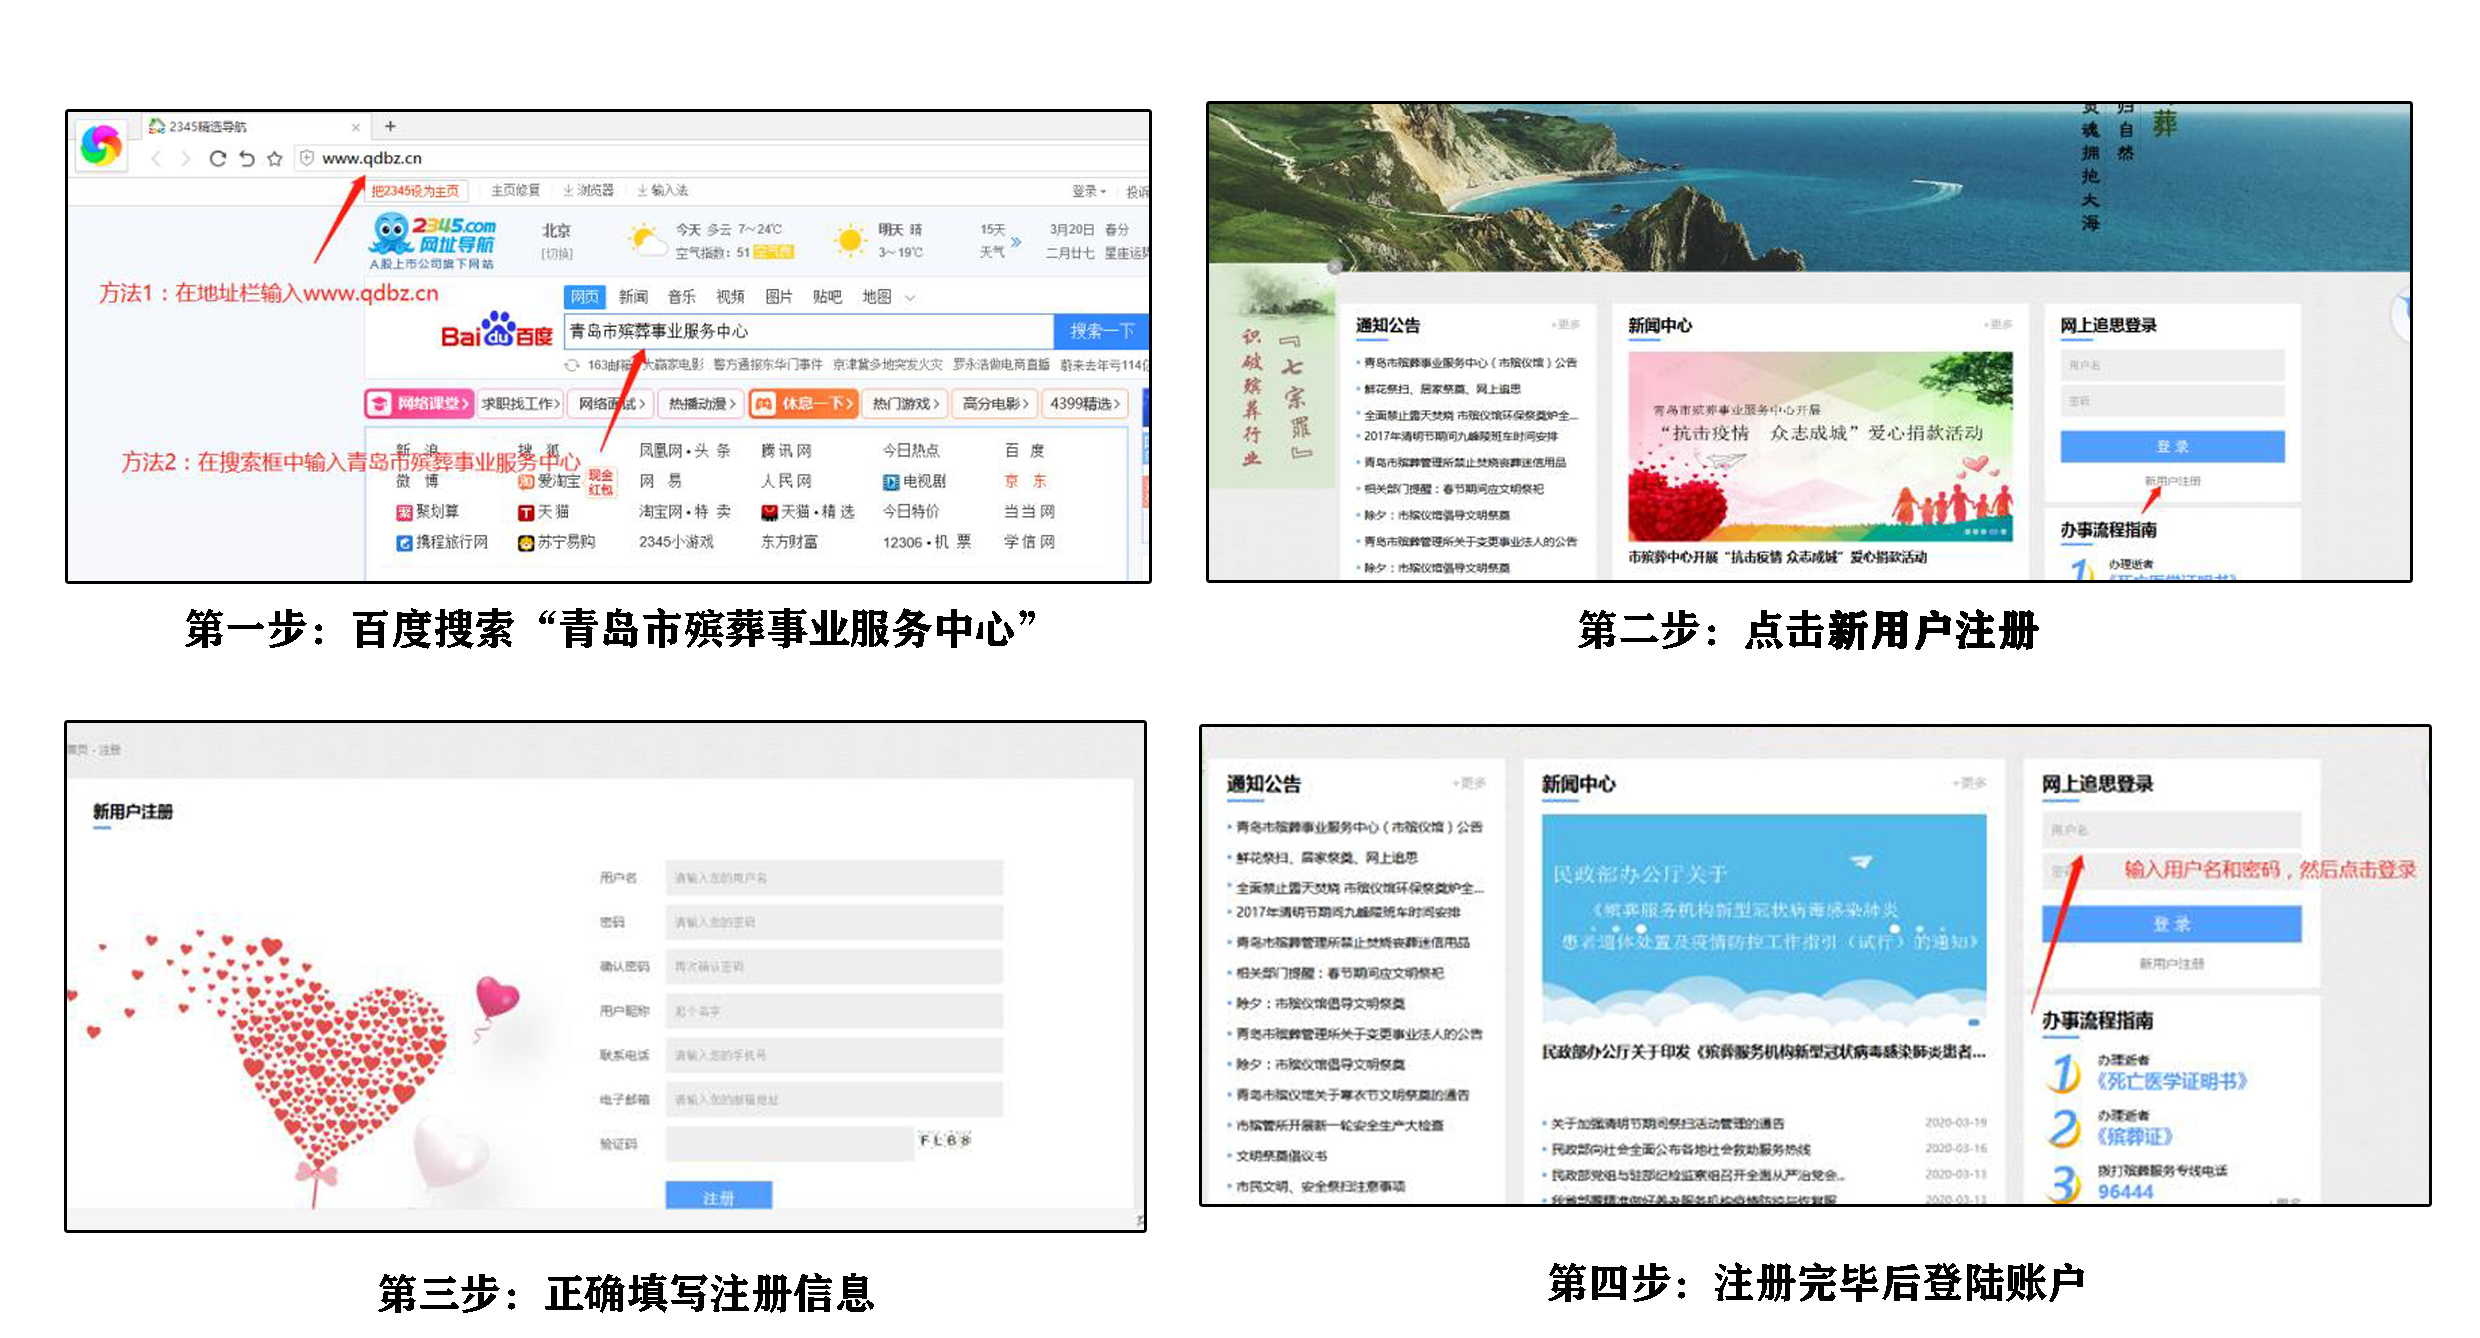Close the 2345精选导航 tab
This screenshot has width=2480, height=1338.
(x=355, y=127)
